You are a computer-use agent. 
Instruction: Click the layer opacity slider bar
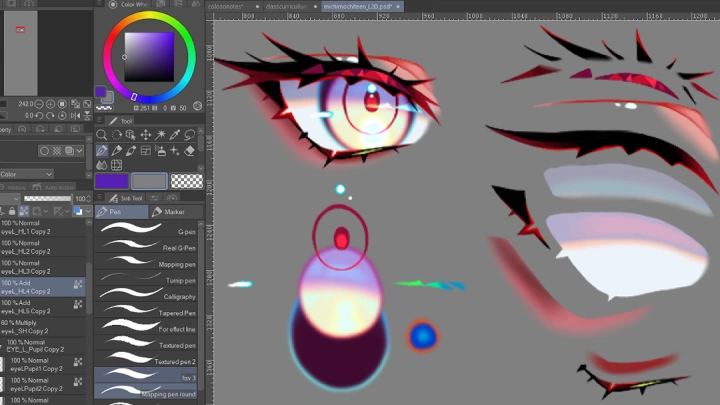click(x=47, y=199)
